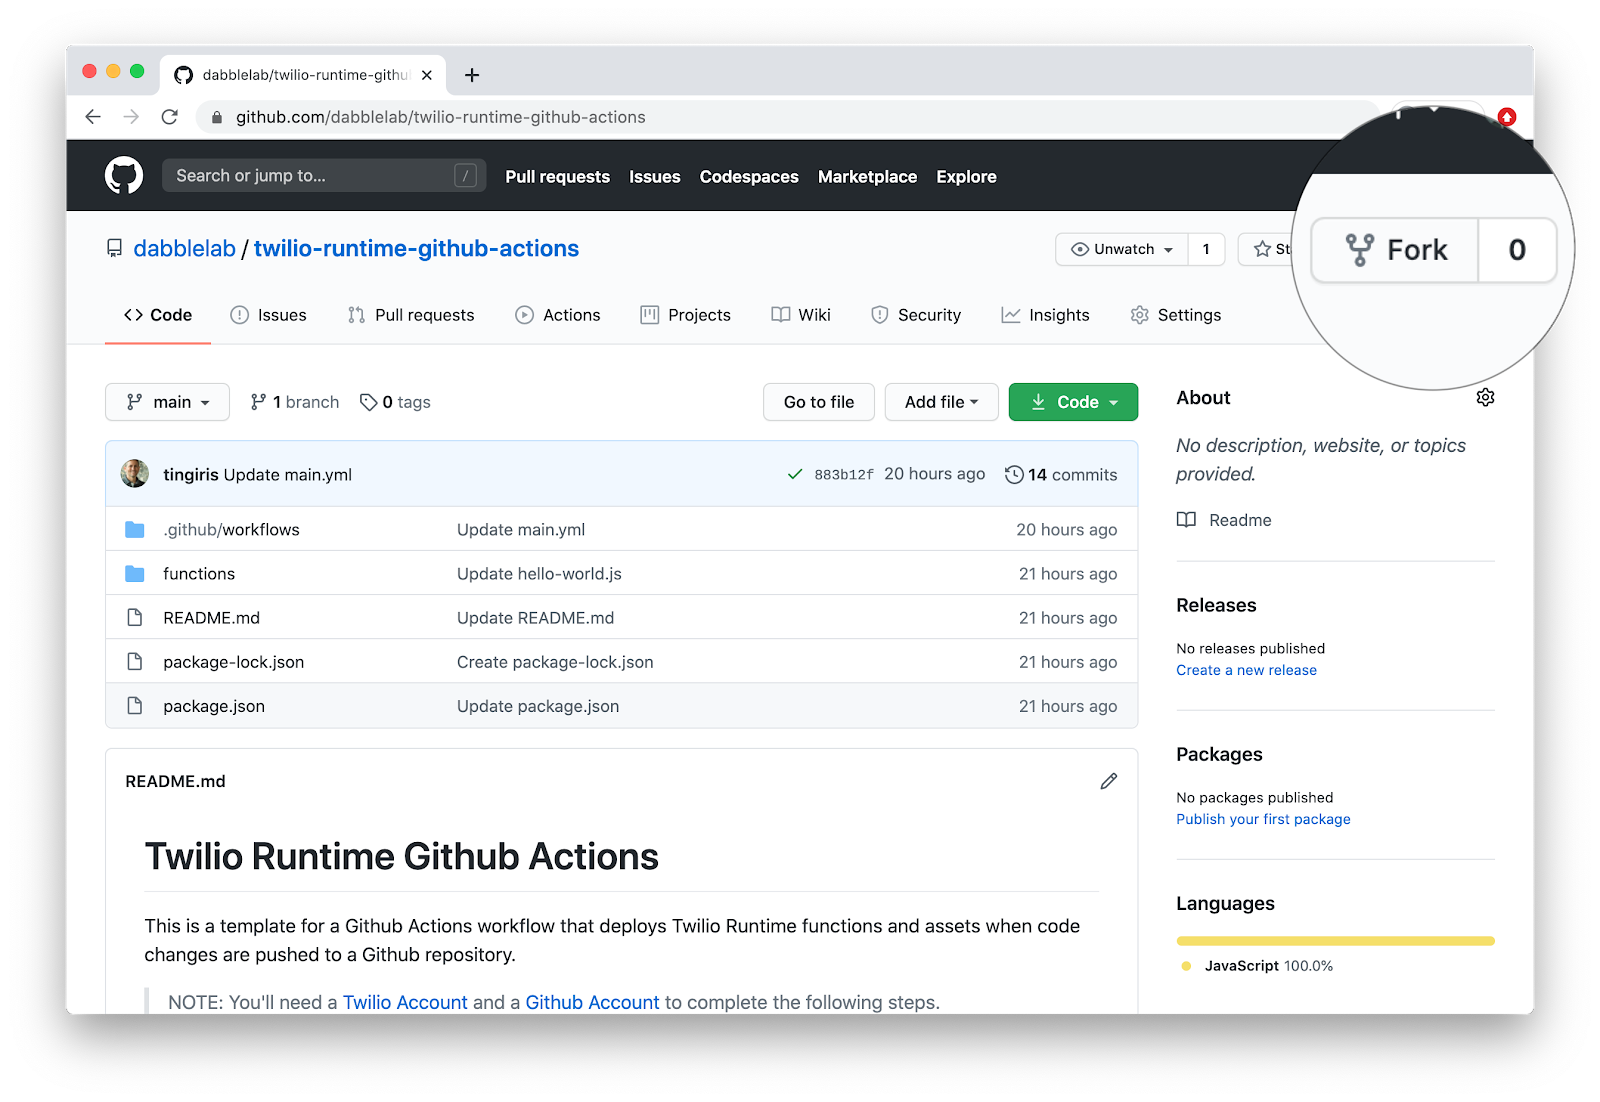Click the .github/workflows folder icon

135,530
